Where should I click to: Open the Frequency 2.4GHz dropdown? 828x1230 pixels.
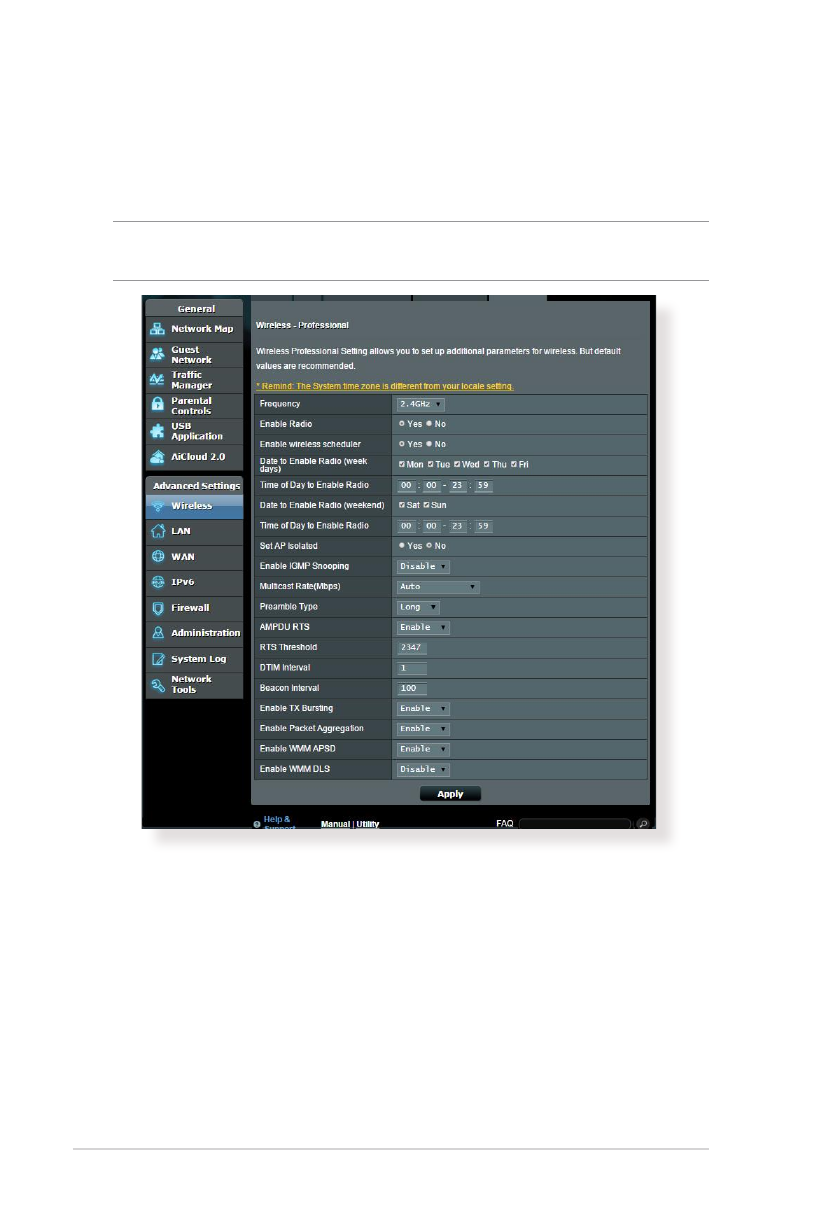point(421,404)
